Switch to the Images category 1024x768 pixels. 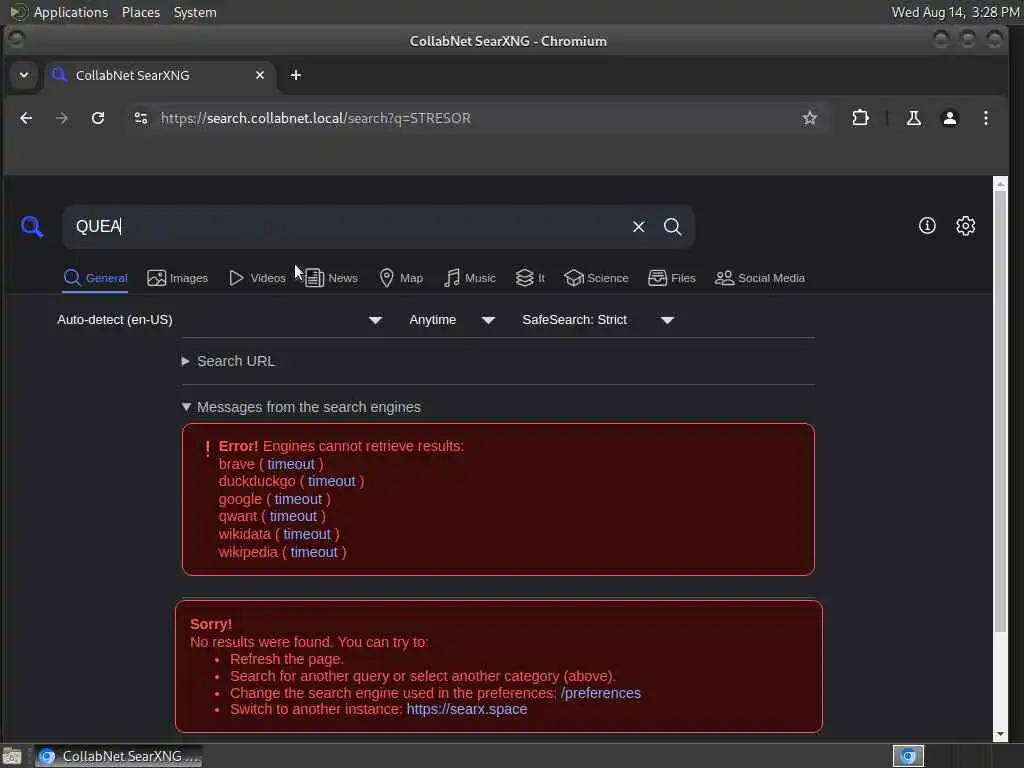click(177, 278)
